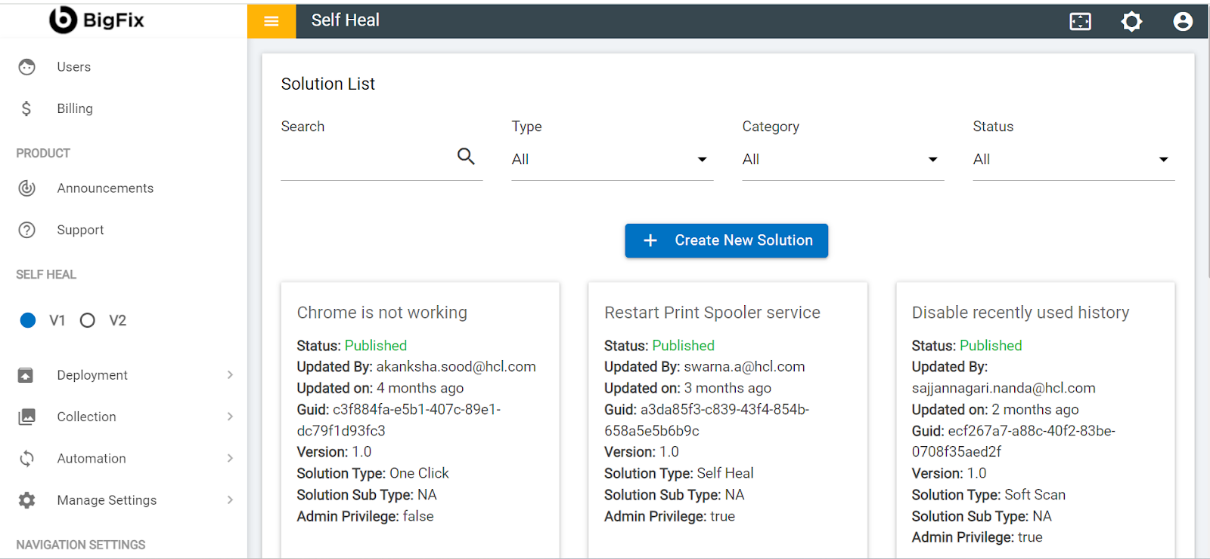
Task: Open the Status filter dropdown
Action: [1073, 160]
